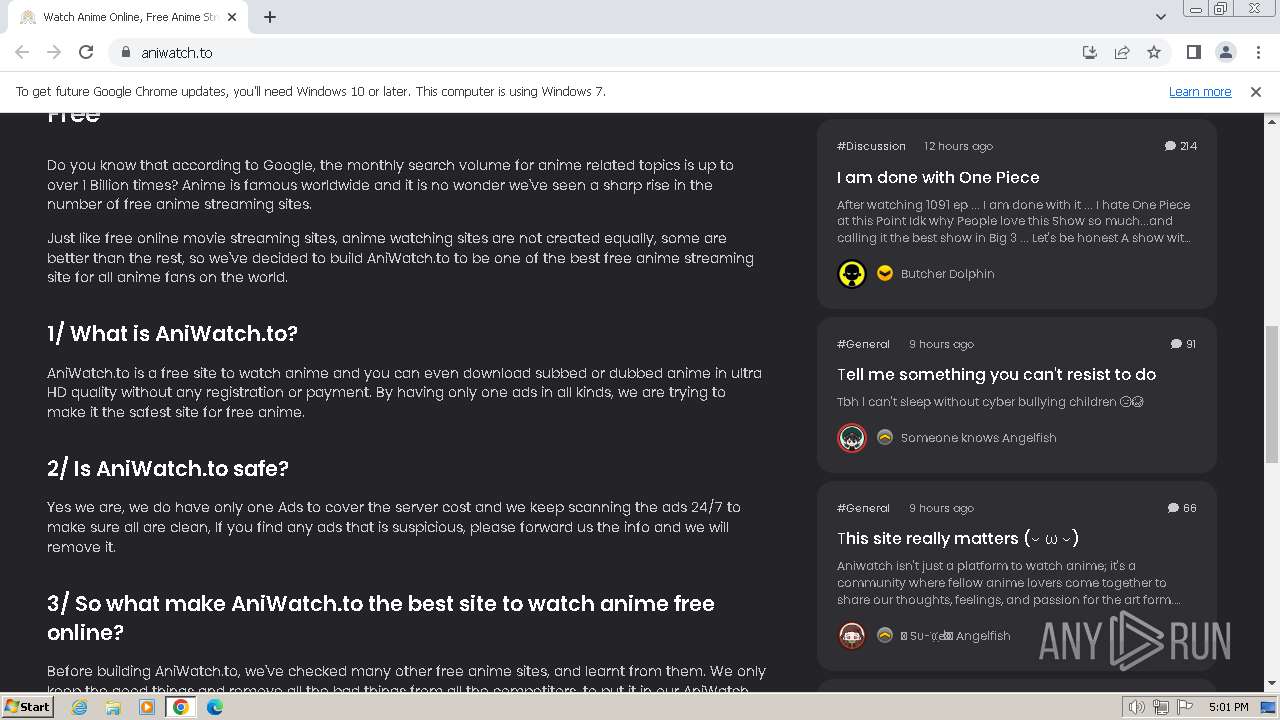The width and height of the screenshot is (1280, 720).
Task: Open Butcher Dolphin's yellow avatar
Action: click(852, 274)
